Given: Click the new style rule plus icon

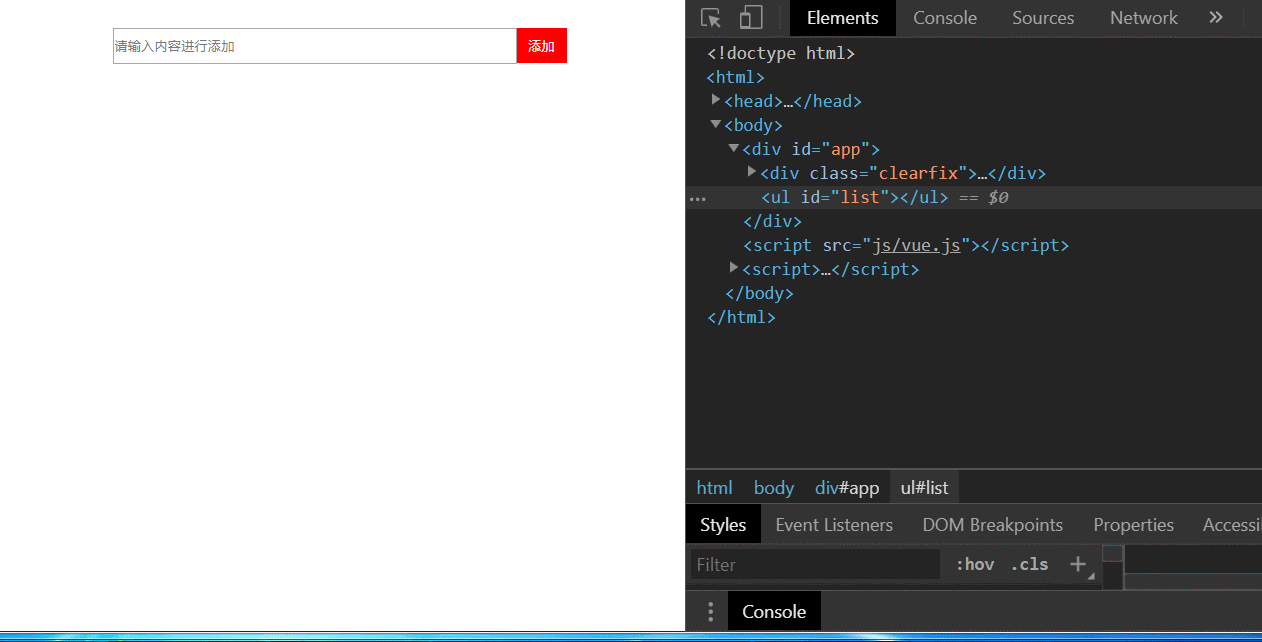Looking at the screenshot, I should click(1078, 564).
